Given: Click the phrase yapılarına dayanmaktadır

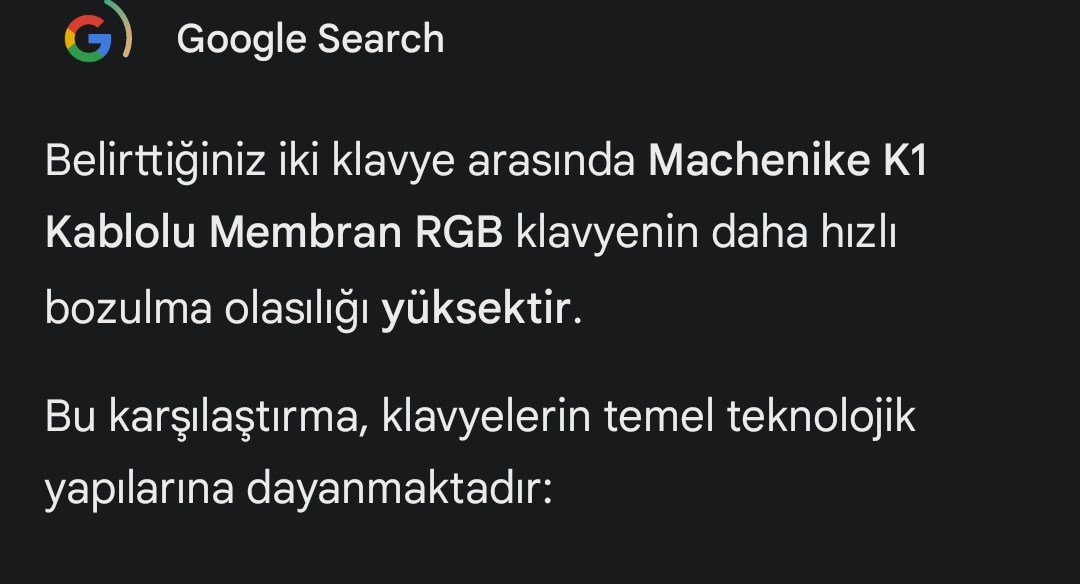Looking at the screenshot, I should (x=299, y=491).
